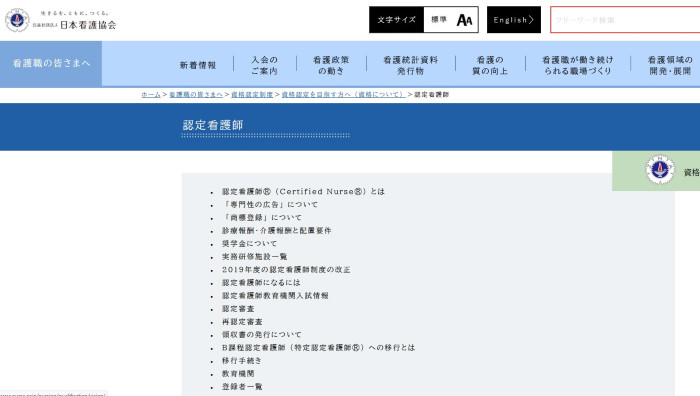Open the 教育機関 link
Screen dimensions: 700x396
238,373
